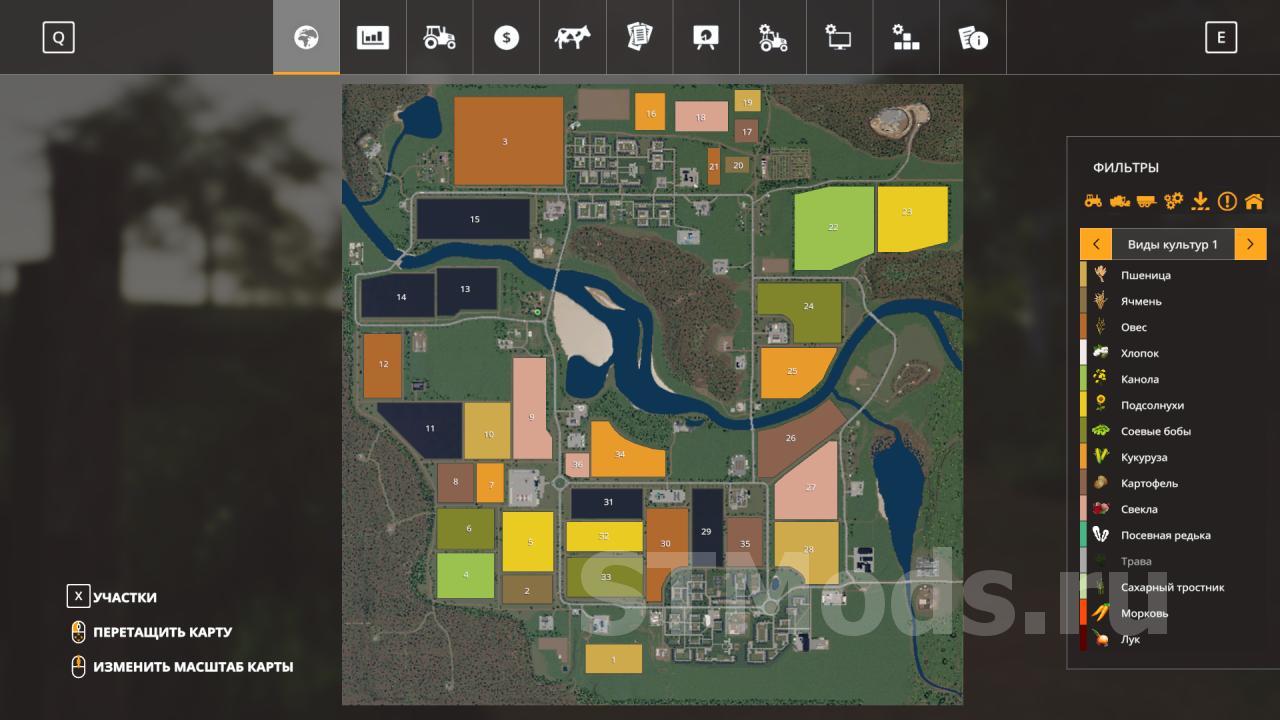Toggle the exclamation mark alerts filter
The image size is (1280, 720).
[1227, 201]
